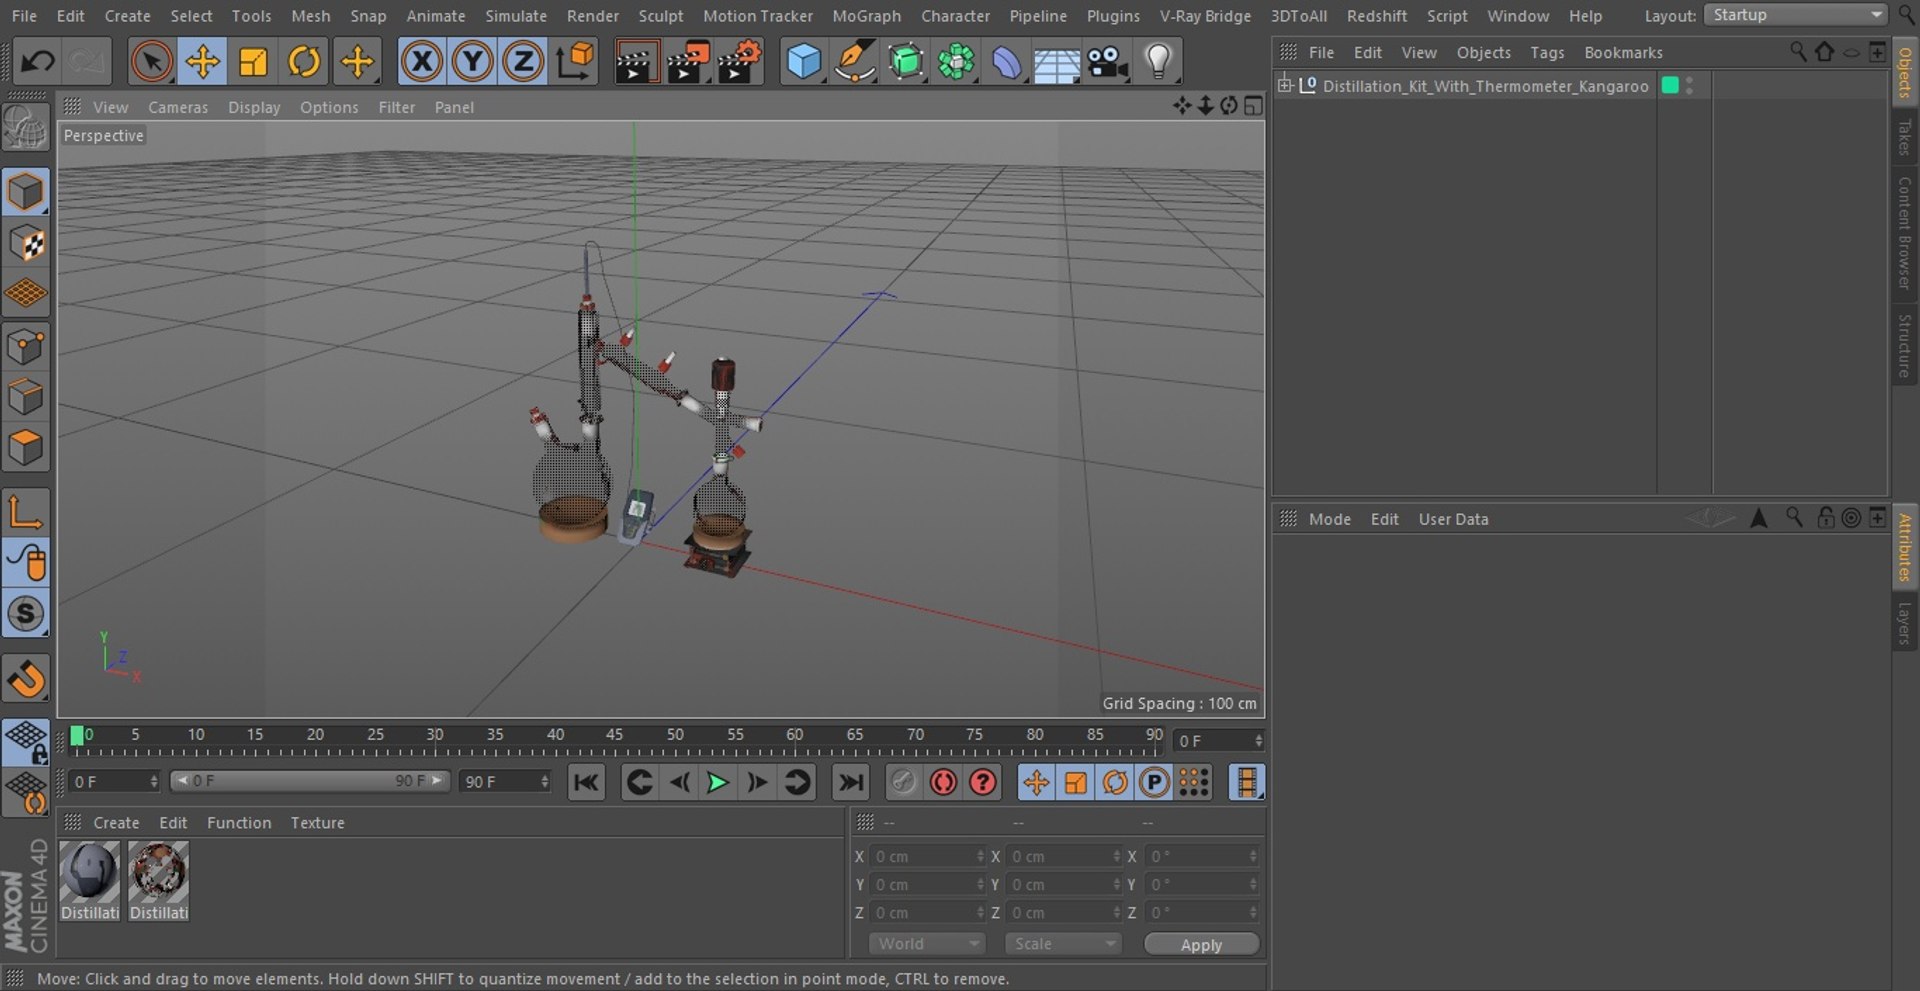1920x991 pixels.
Task: Switch to Texture mode
Action: (26, 243)
